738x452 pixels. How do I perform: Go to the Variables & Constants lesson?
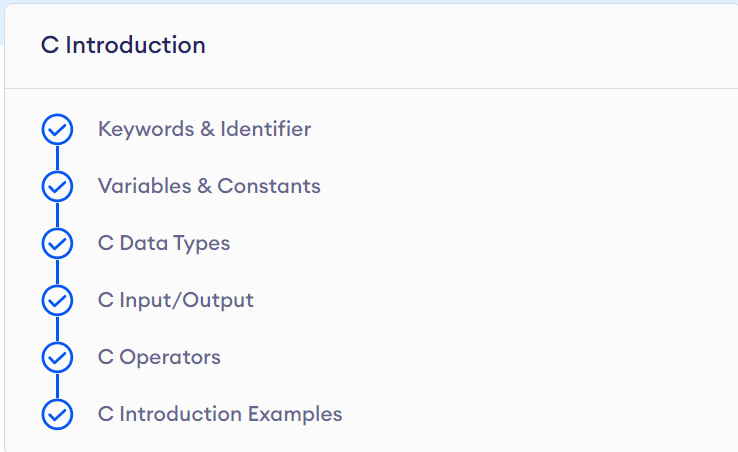coord(209,186)
